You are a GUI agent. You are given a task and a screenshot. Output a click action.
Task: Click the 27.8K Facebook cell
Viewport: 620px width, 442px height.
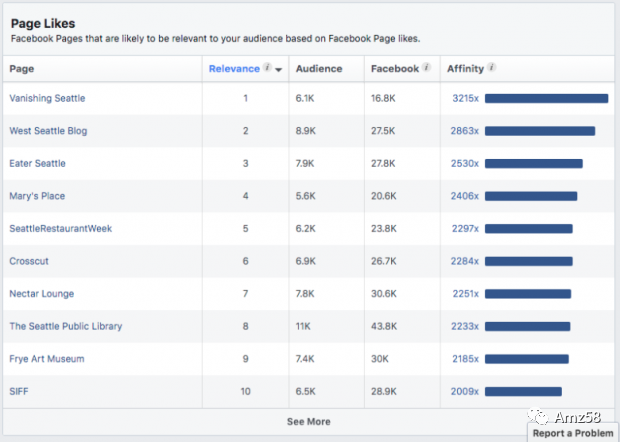pos(383,163)
